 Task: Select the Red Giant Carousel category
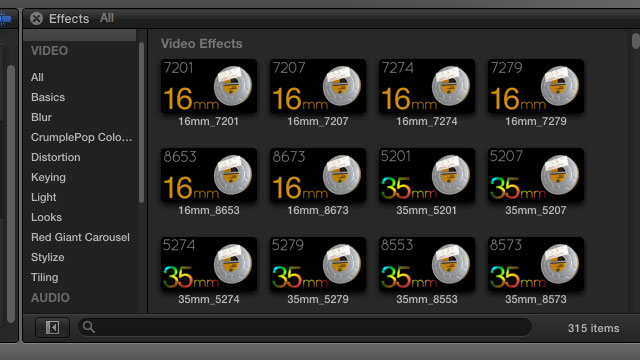pos(80,237)
